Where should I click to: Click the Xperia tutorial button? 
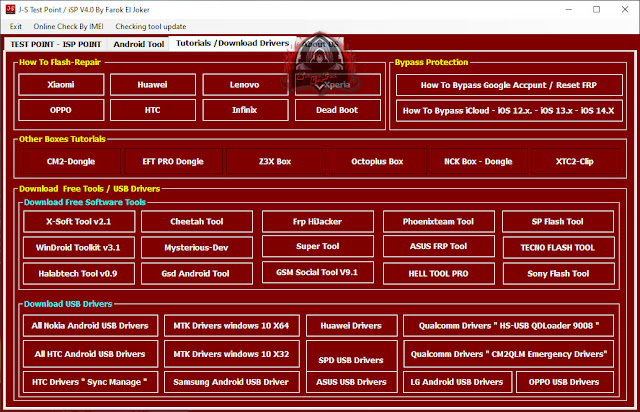coord(338,85)
